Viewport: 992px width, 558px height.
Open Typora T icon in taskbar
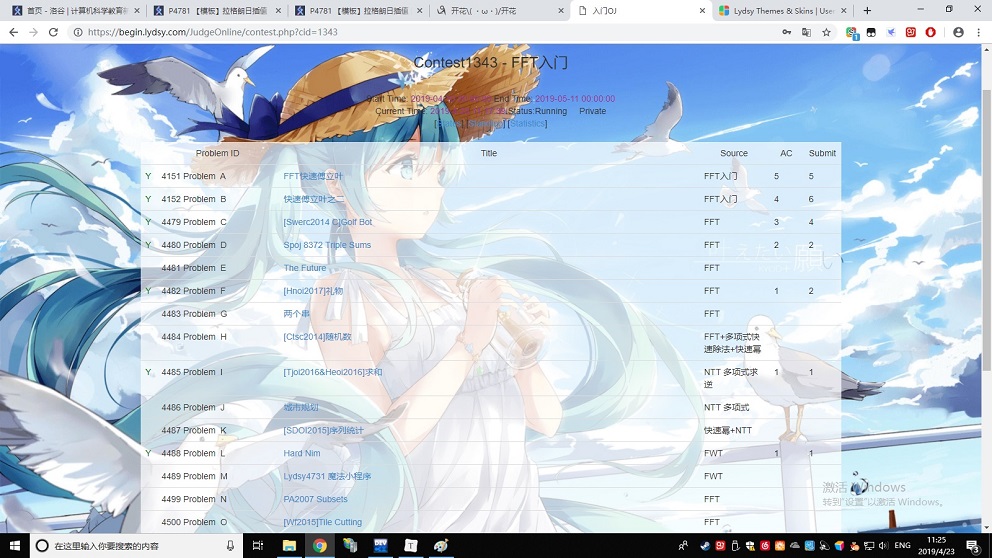[411, 545]
